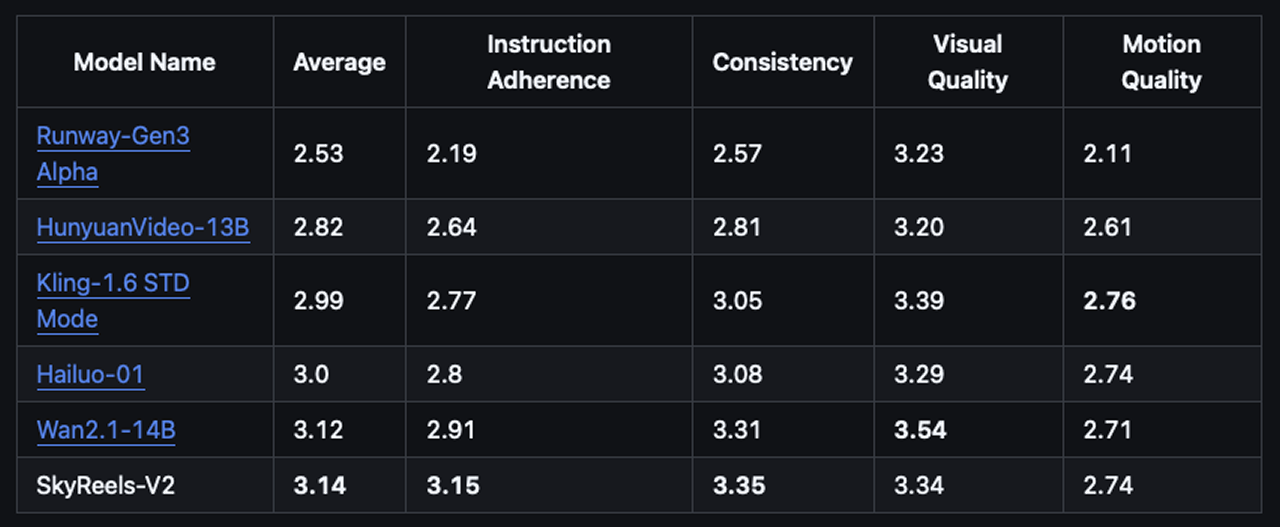Click the SkyReels-V2 model name cell
Image resolution: width=1280 pixels, height=527 pixels.
point(106,486)
